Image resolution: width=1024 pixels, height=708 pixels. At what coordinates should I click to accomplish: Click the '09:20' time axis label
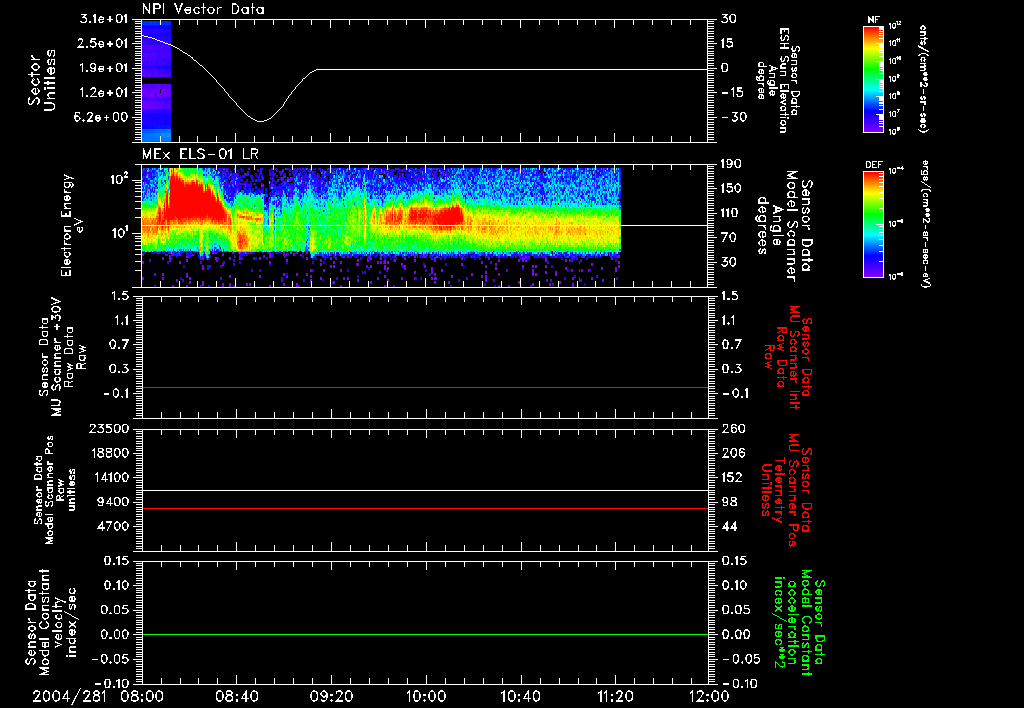[331, 696]
